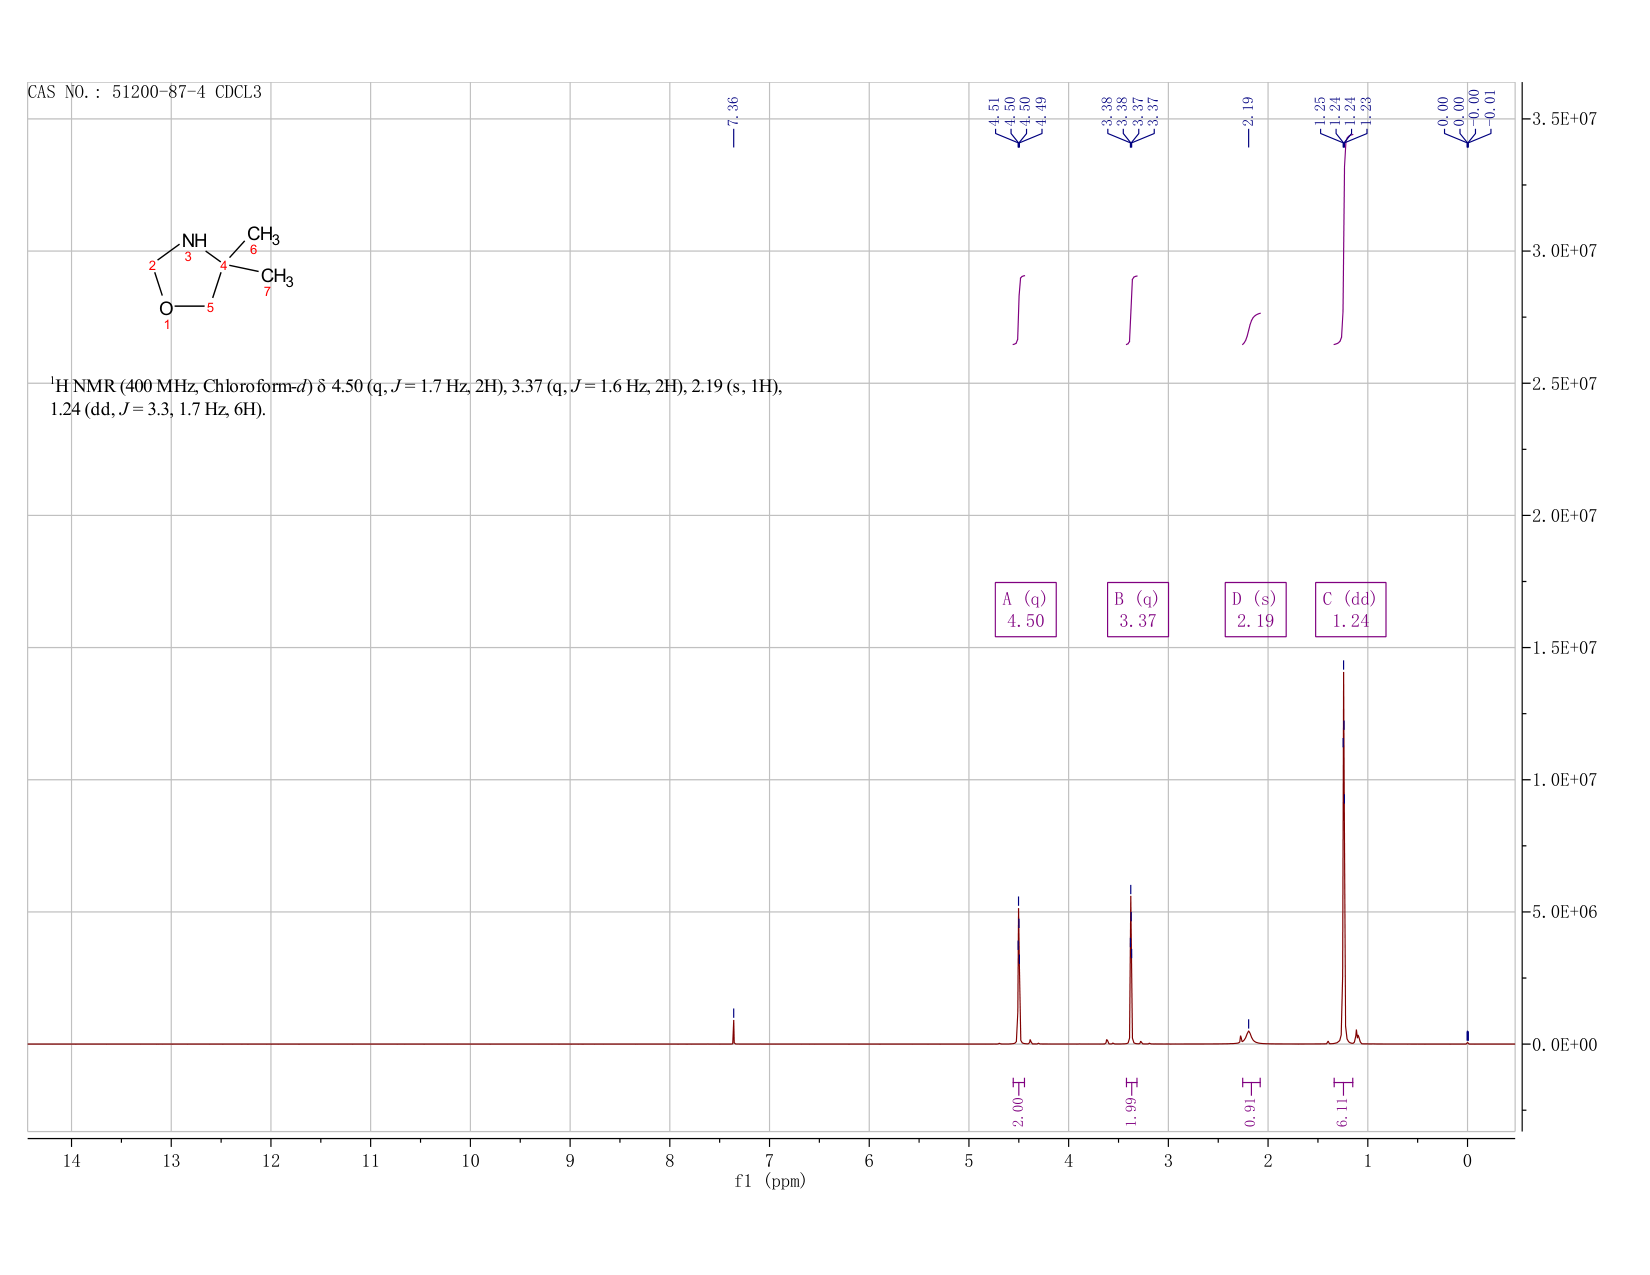Select the integral value 1.99

tap(1131, 1111)
